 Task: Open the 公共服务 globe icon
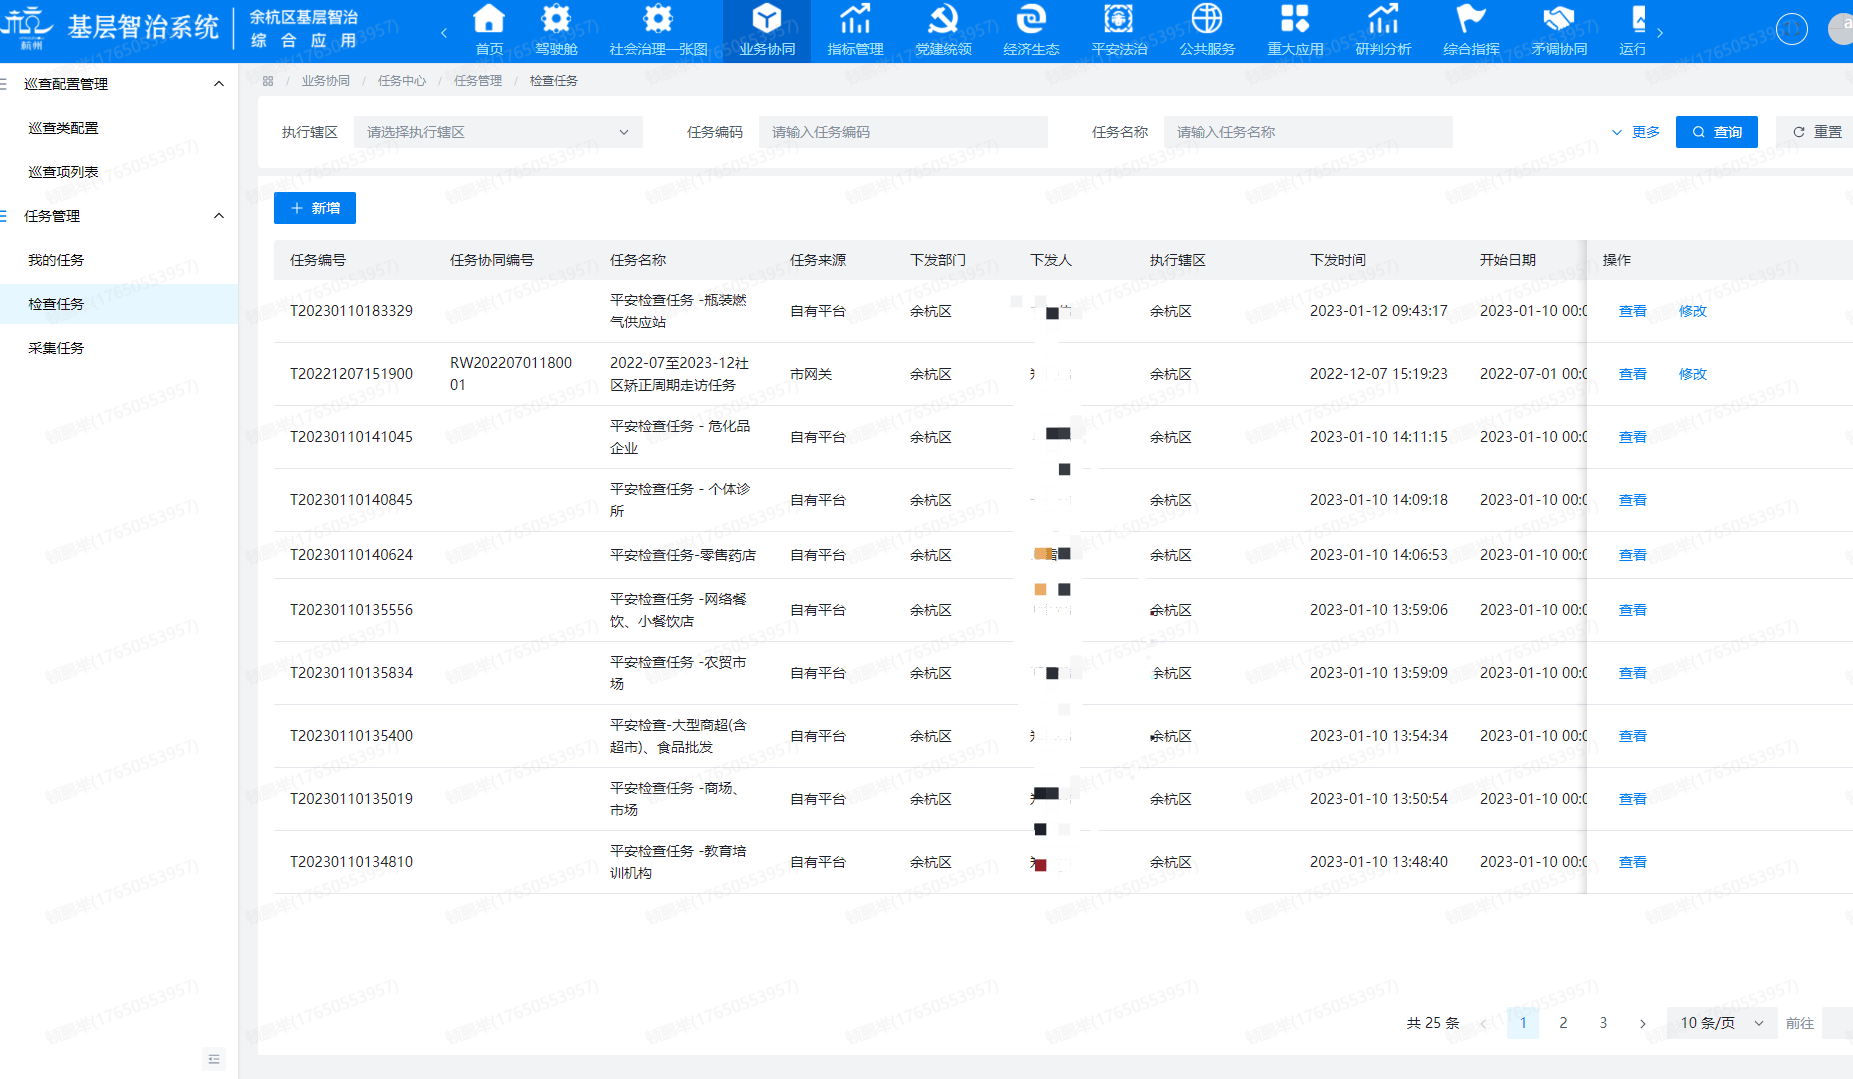pyautogui.click(x=1207, y=19)
